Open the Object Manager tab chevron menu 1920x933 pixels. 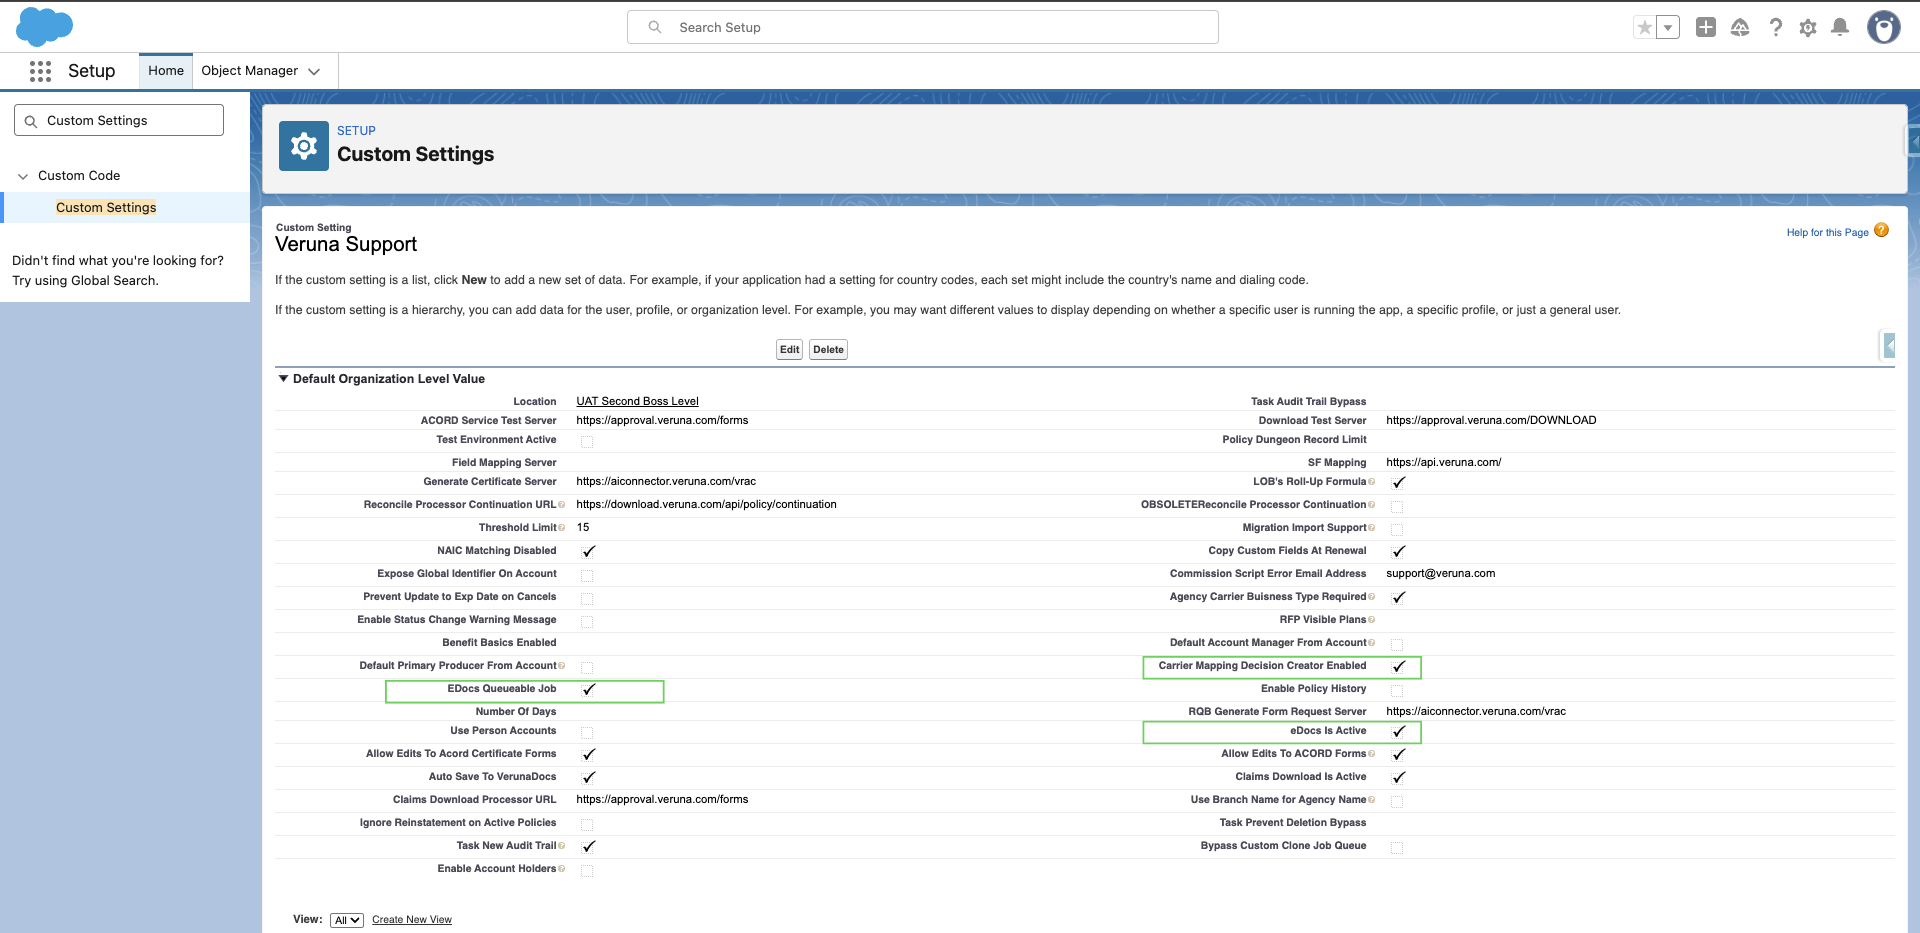[314, 71]
